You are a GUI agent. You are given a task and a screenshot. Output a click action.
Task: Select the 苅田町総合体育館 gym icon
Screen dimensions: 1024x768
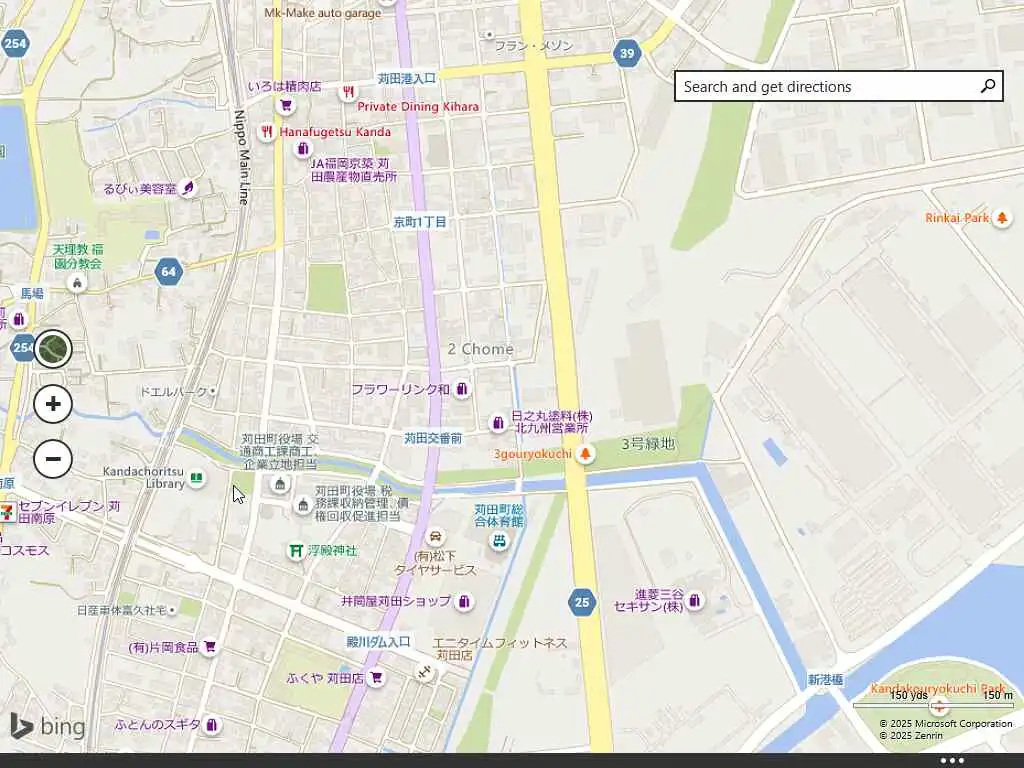pyautogui.click(x=500, y=541)
